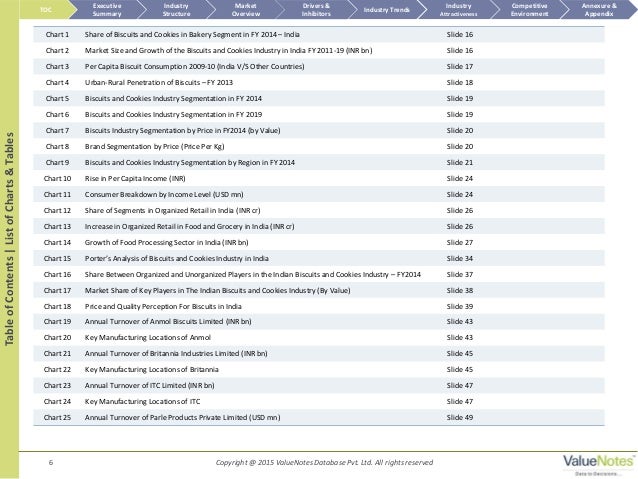The width and height of the screenshot is (638, 479).
Task: Click the copyright notice in footer
Action: (x=324, y=462)
